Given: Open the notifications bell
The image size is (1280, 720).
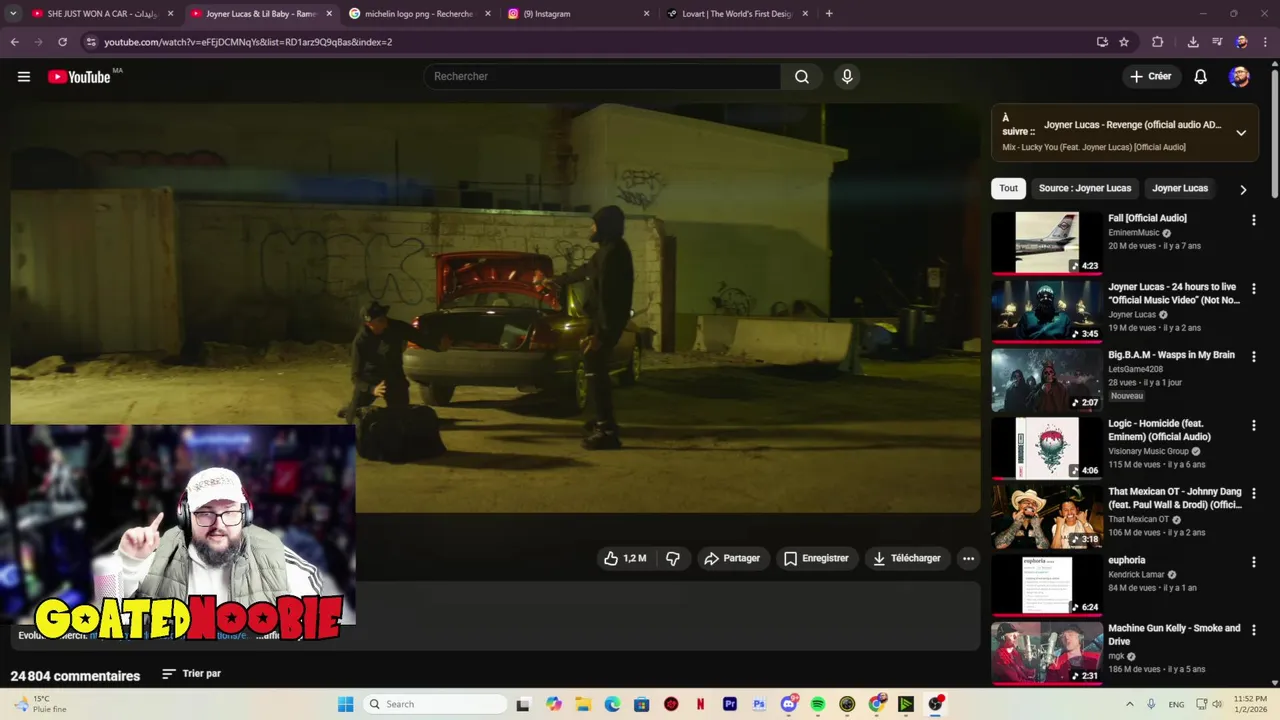Looking at the screenshot, I should pos(1201,77).
